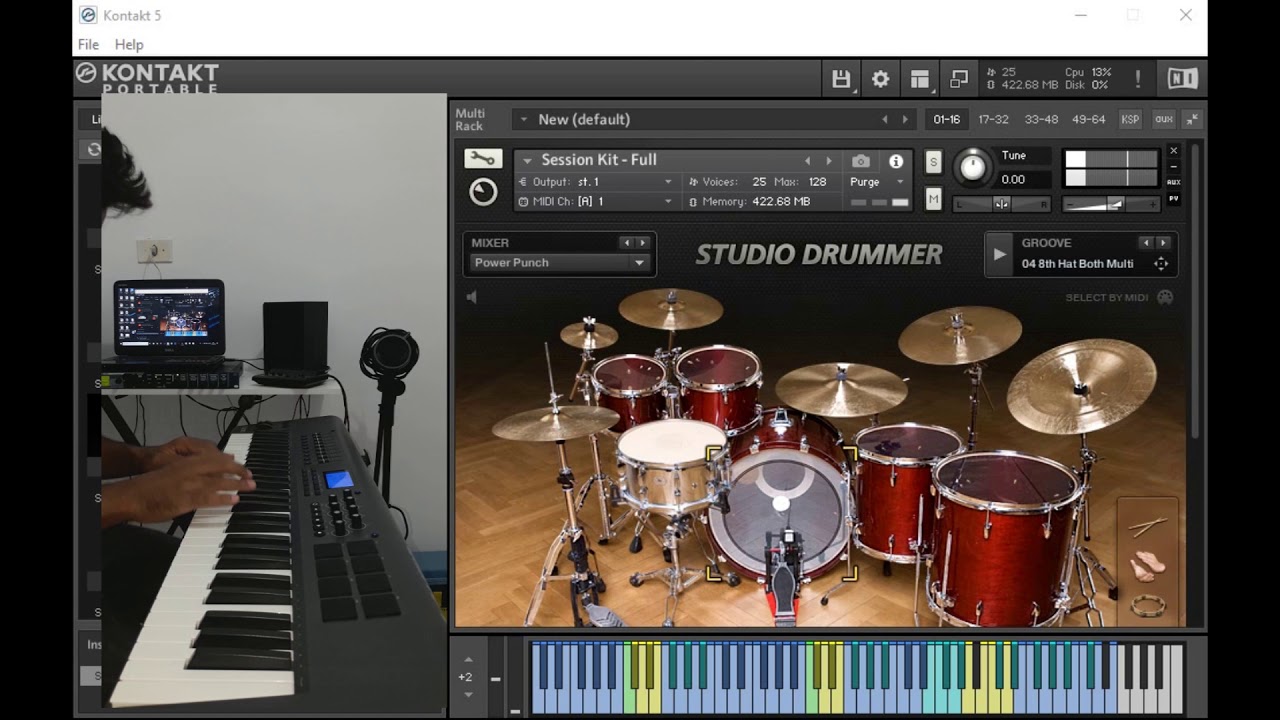Screen dimensions: 1280x720
Task: Solo the instrument with S button
Action: click(933, 162)
